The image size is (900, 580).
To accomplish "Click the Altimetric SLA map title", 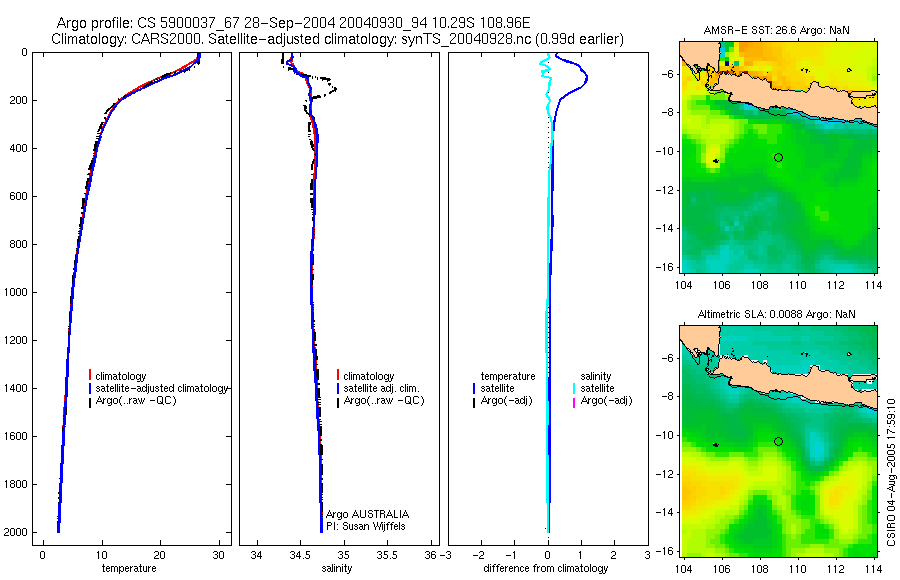I will coord(777,314).
